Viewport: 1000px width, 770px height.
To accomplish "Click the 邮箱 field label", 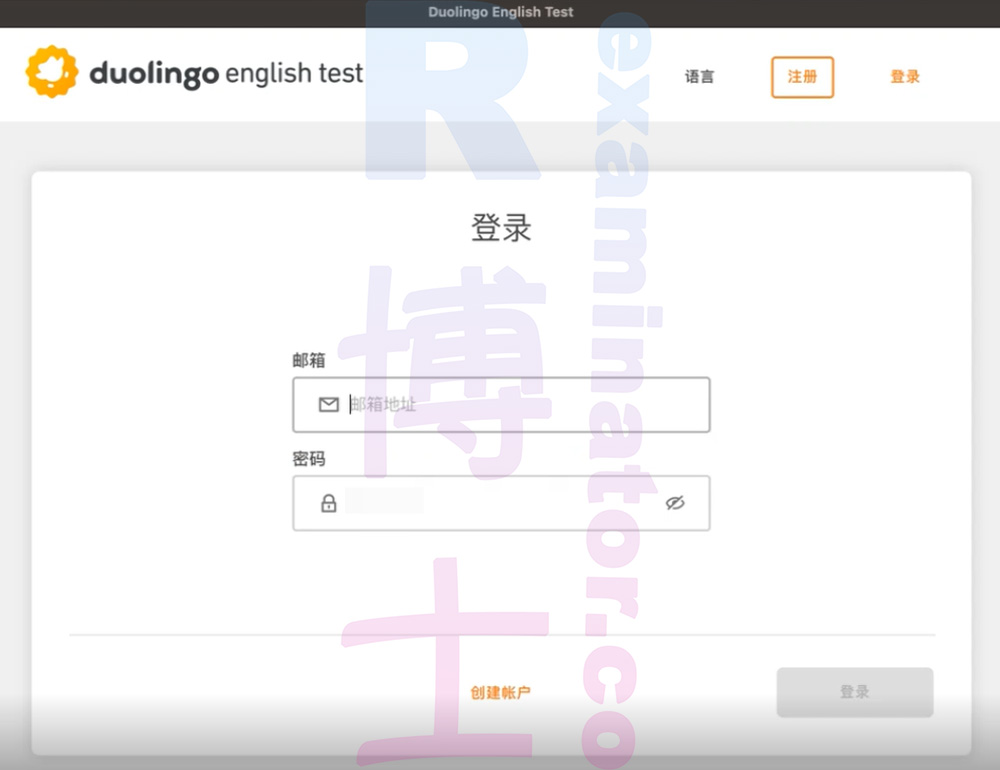I will (309, 360).
